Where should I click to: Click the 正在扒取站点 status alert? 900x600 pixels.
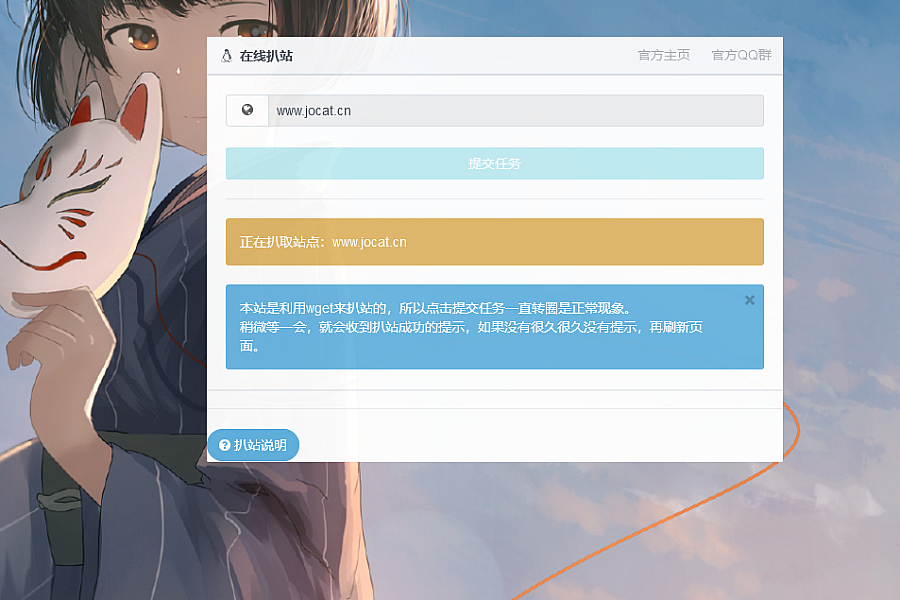[x=495, y=242]
